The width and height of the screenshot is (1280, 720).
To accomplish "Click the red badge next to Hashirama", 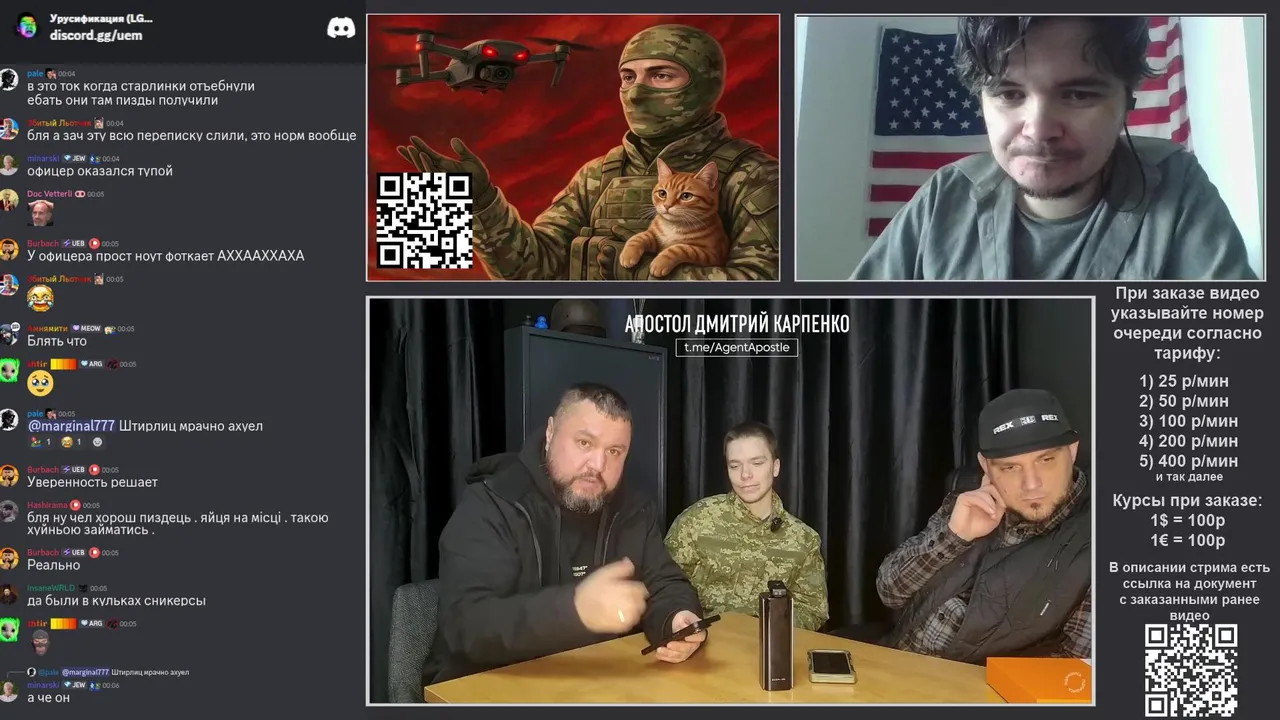I will pyautogui.click(x=75, y=505).
